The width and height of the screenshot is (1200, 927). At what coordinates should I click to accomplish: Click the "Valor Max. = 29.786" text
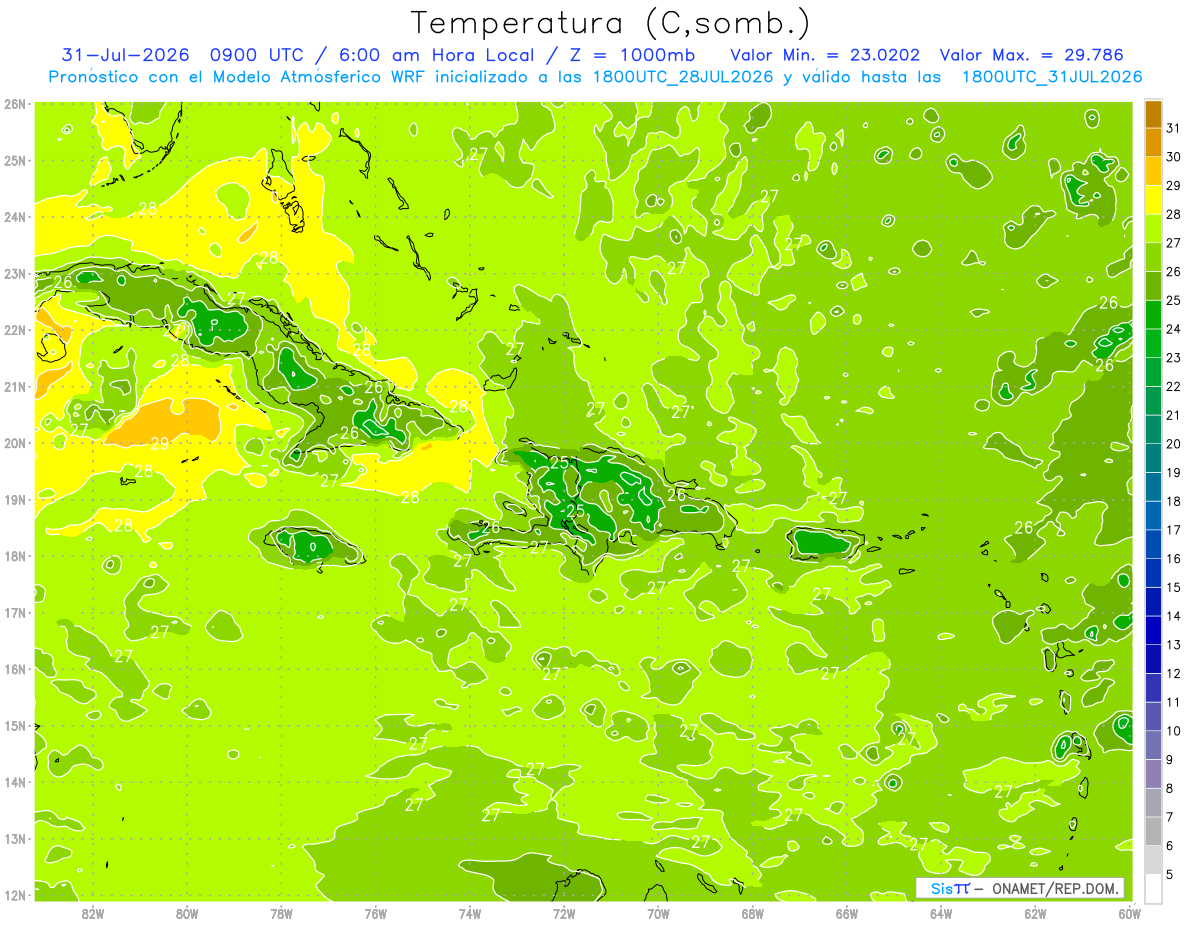coord(1031,55)
